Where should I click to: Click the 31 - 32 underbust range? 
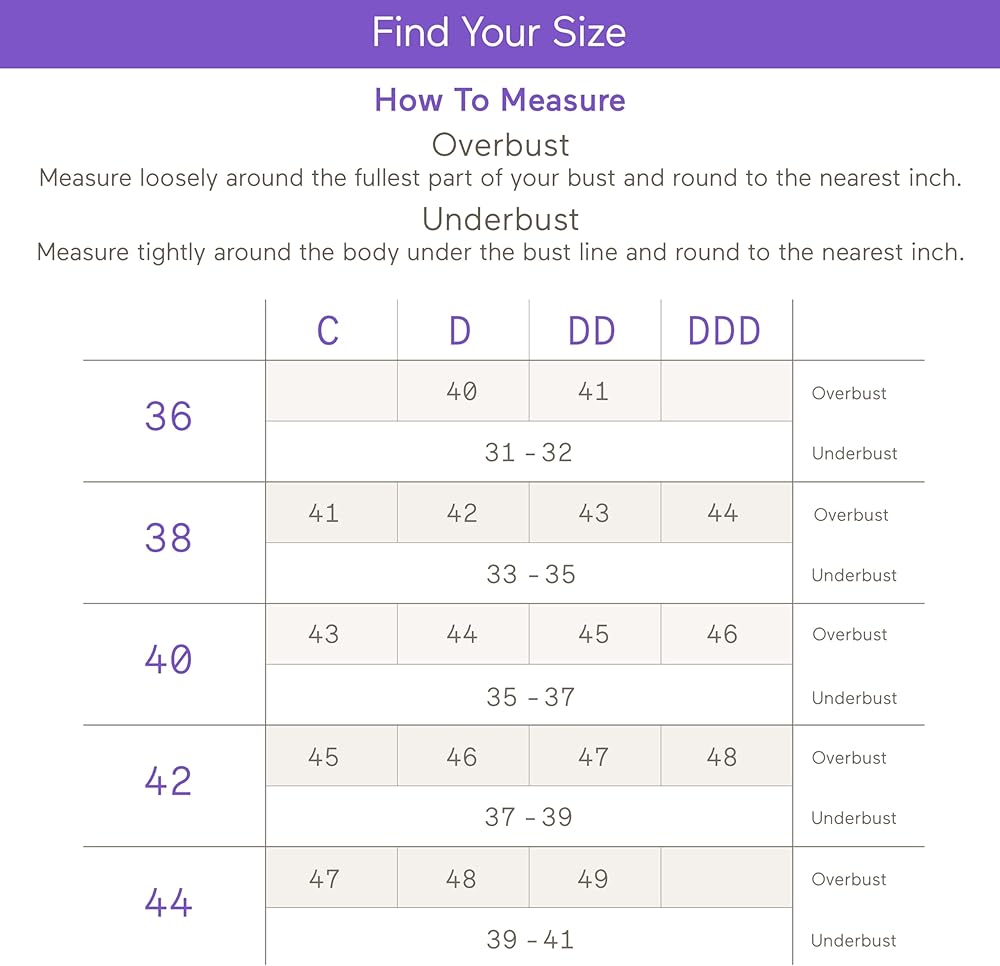pos(529,453)
